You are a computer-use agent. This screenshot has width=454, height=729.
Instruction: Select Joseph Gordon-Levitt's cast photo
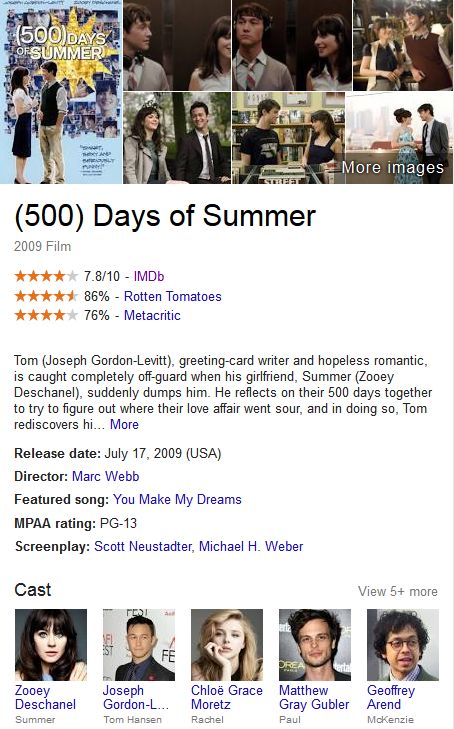(138, 645)
